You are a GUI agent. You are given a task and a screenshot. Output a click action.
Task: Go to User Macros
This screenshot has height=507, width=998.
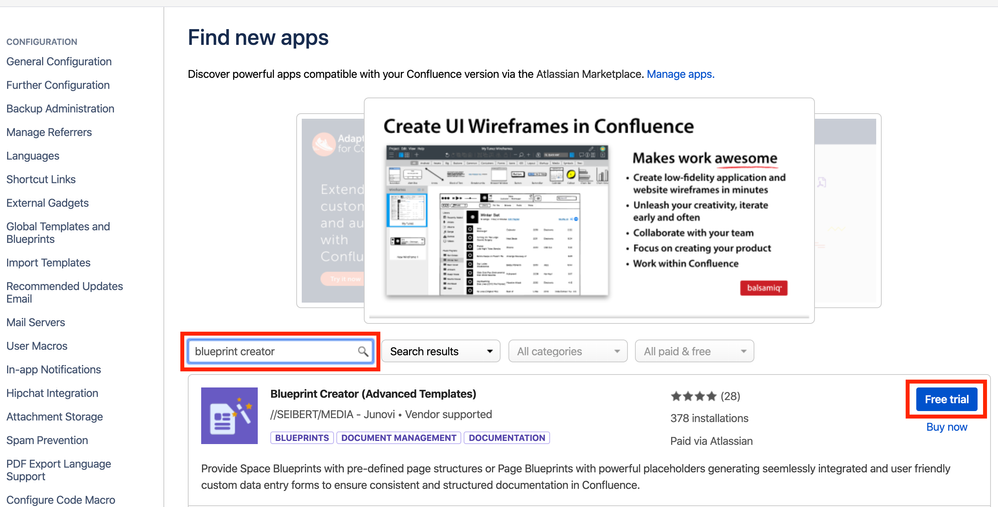[x=37, y=346]
